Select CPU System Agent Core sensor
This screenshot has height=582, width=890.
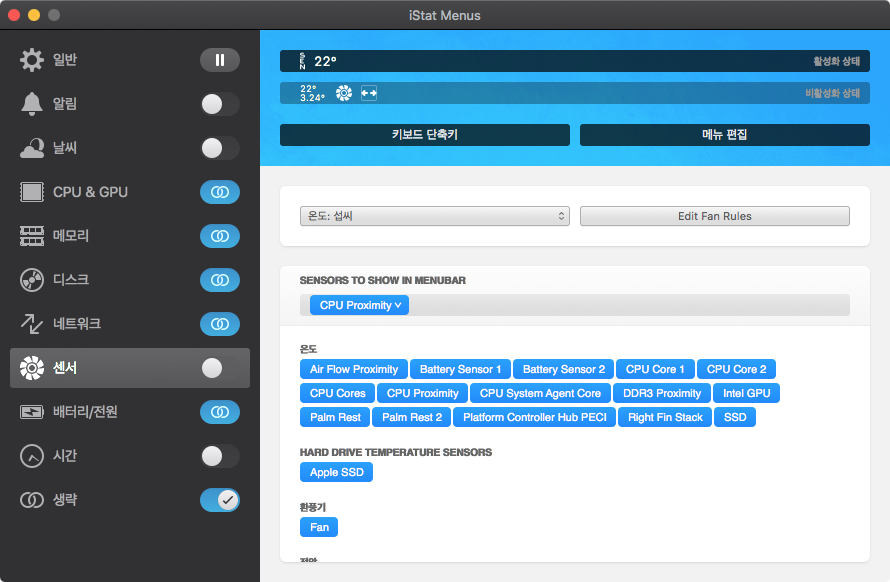click(540, 393)
